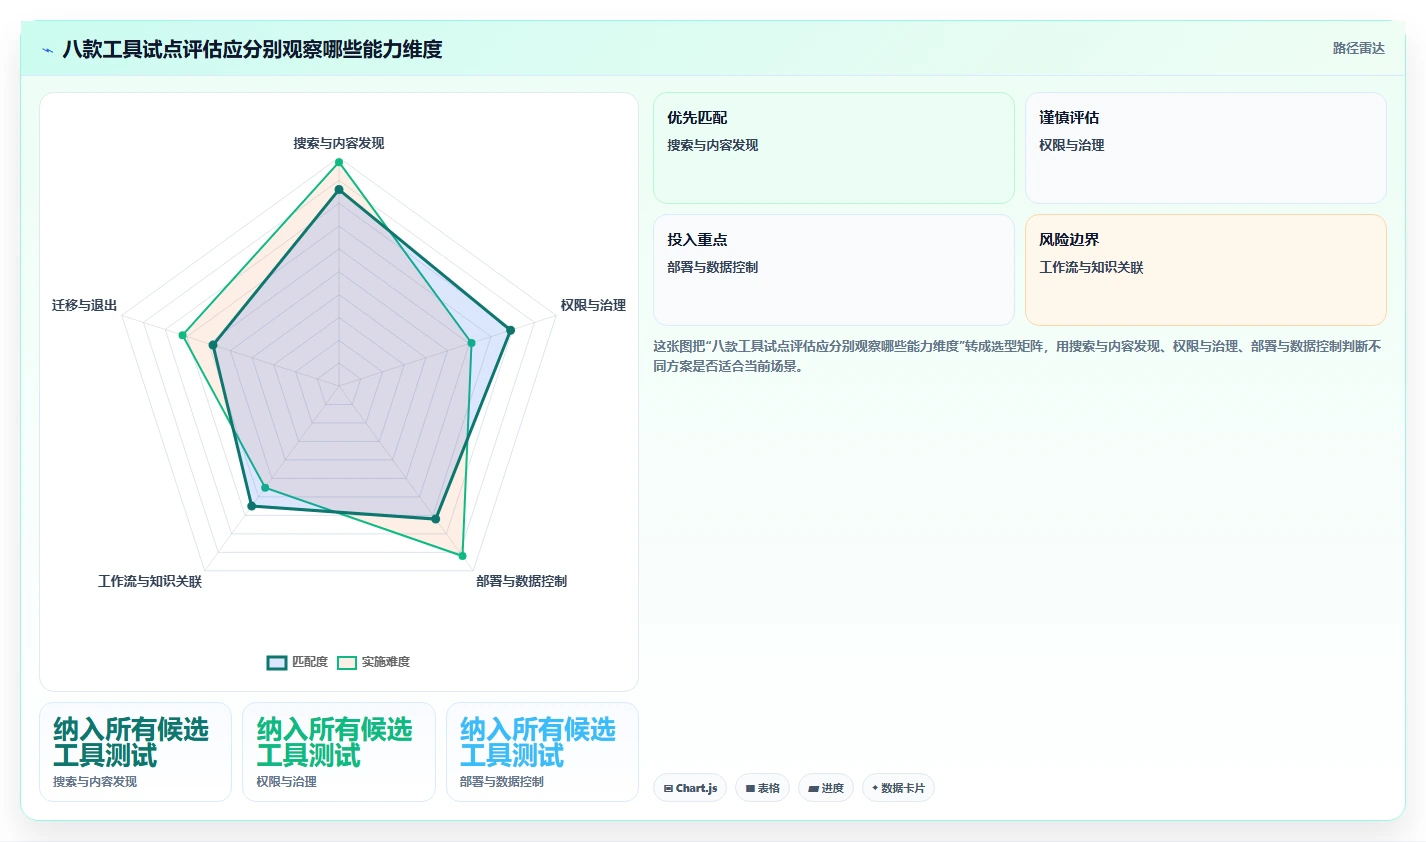Open the 优先匹配 card
Image resolution: width=1426 pixels, height=842 pixels.
point(834,148)
